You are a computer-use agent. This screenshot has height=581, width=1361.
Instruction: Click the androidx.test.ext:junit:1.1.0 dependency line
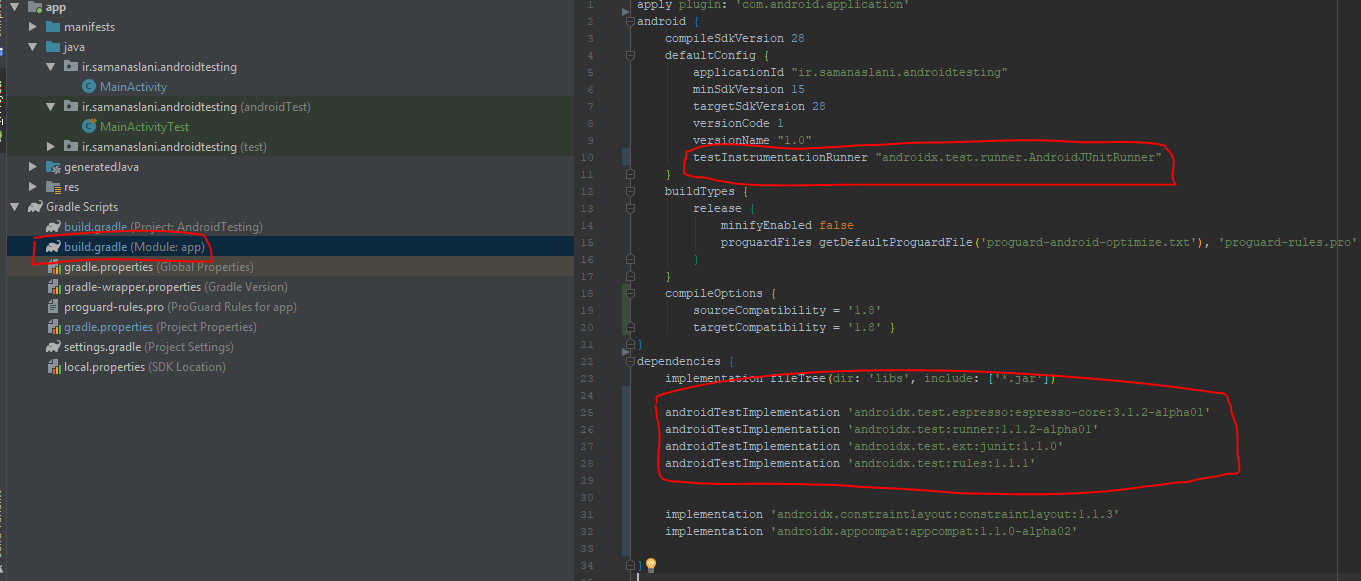[864, 446]
